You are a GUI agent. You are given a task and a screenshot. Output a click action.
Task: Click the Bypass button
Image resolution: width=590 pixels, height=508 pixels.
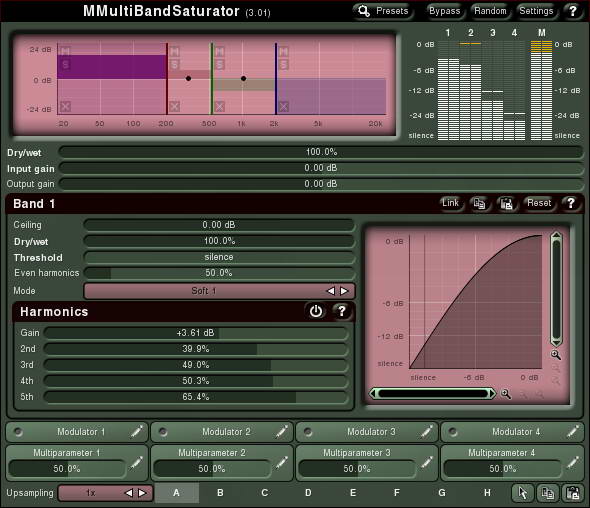pos(444,11)
